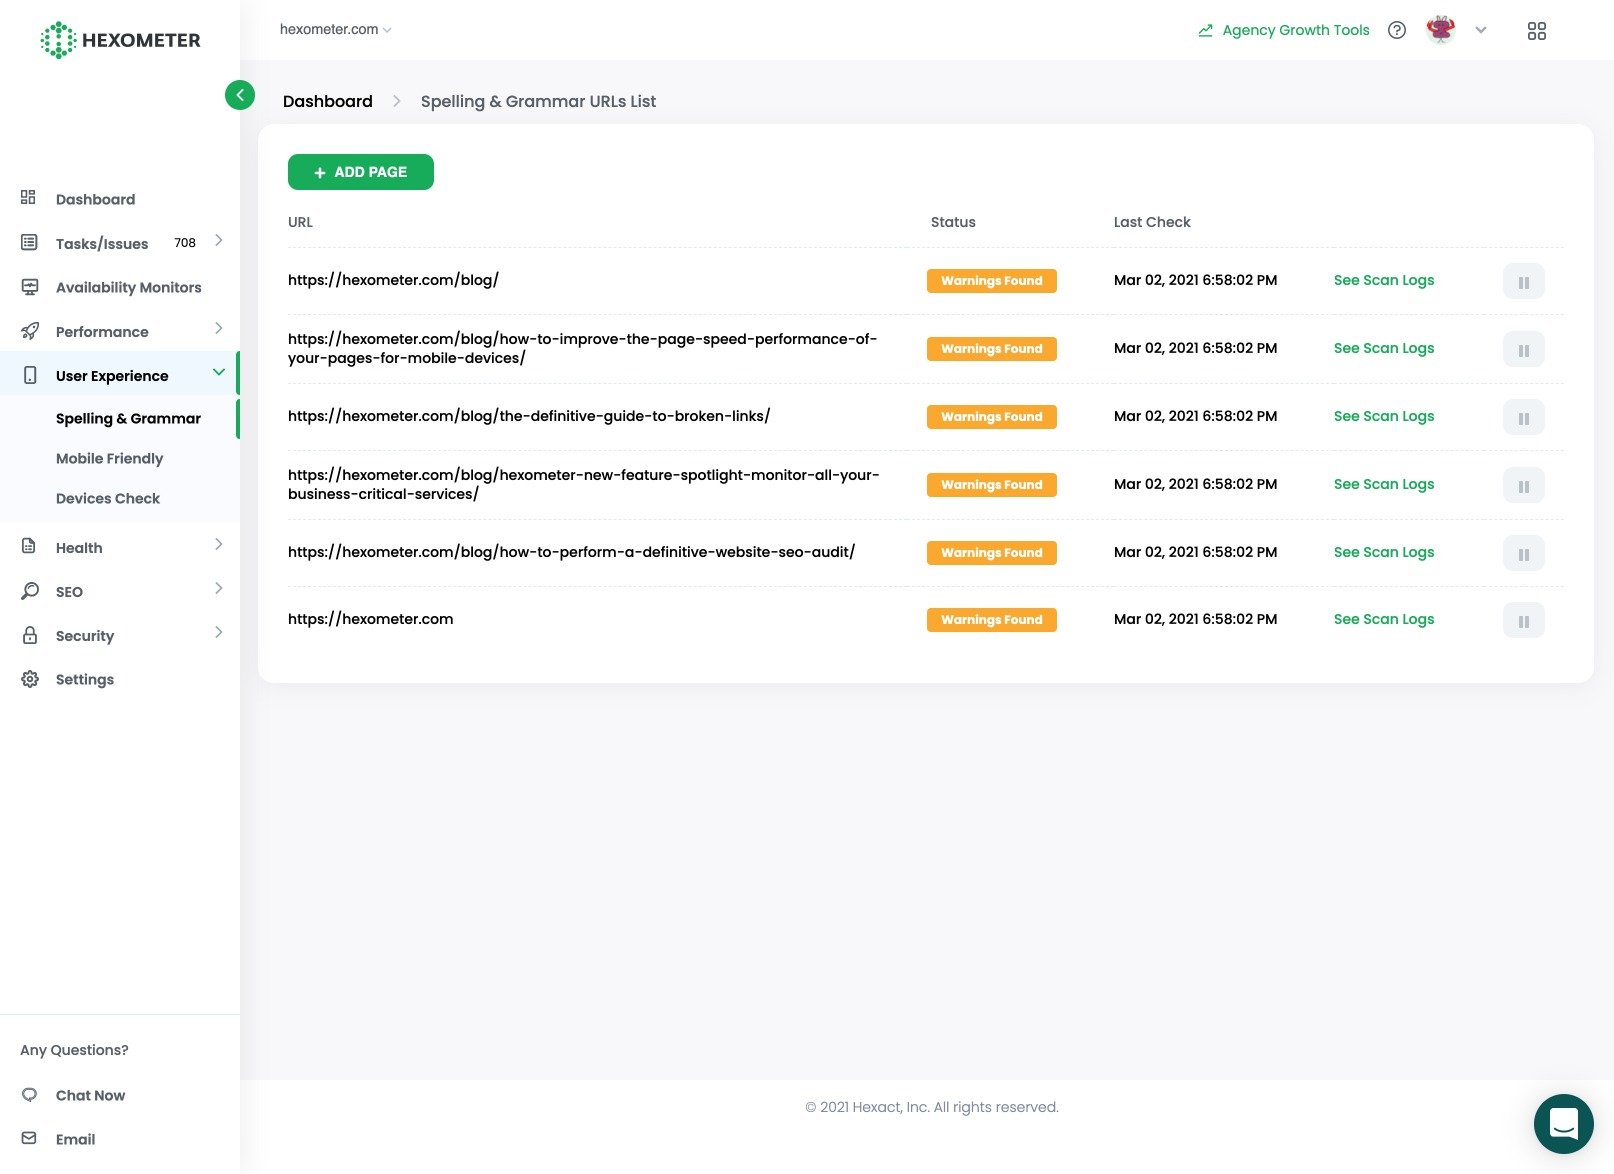The image size is (1614, 1174).
Task: See Scan Logs for website-seo-audit row
Action: point(1384,552)
